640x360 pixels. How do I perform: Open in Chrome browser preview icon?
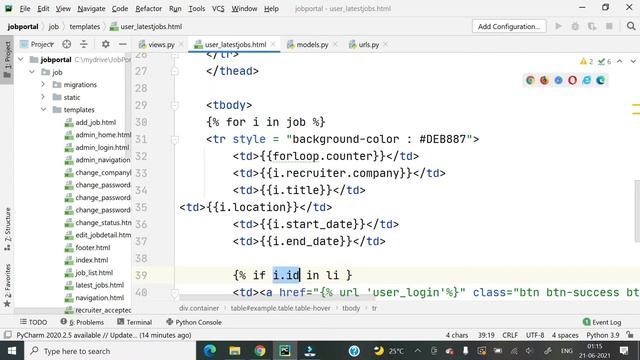click(530, 80)
